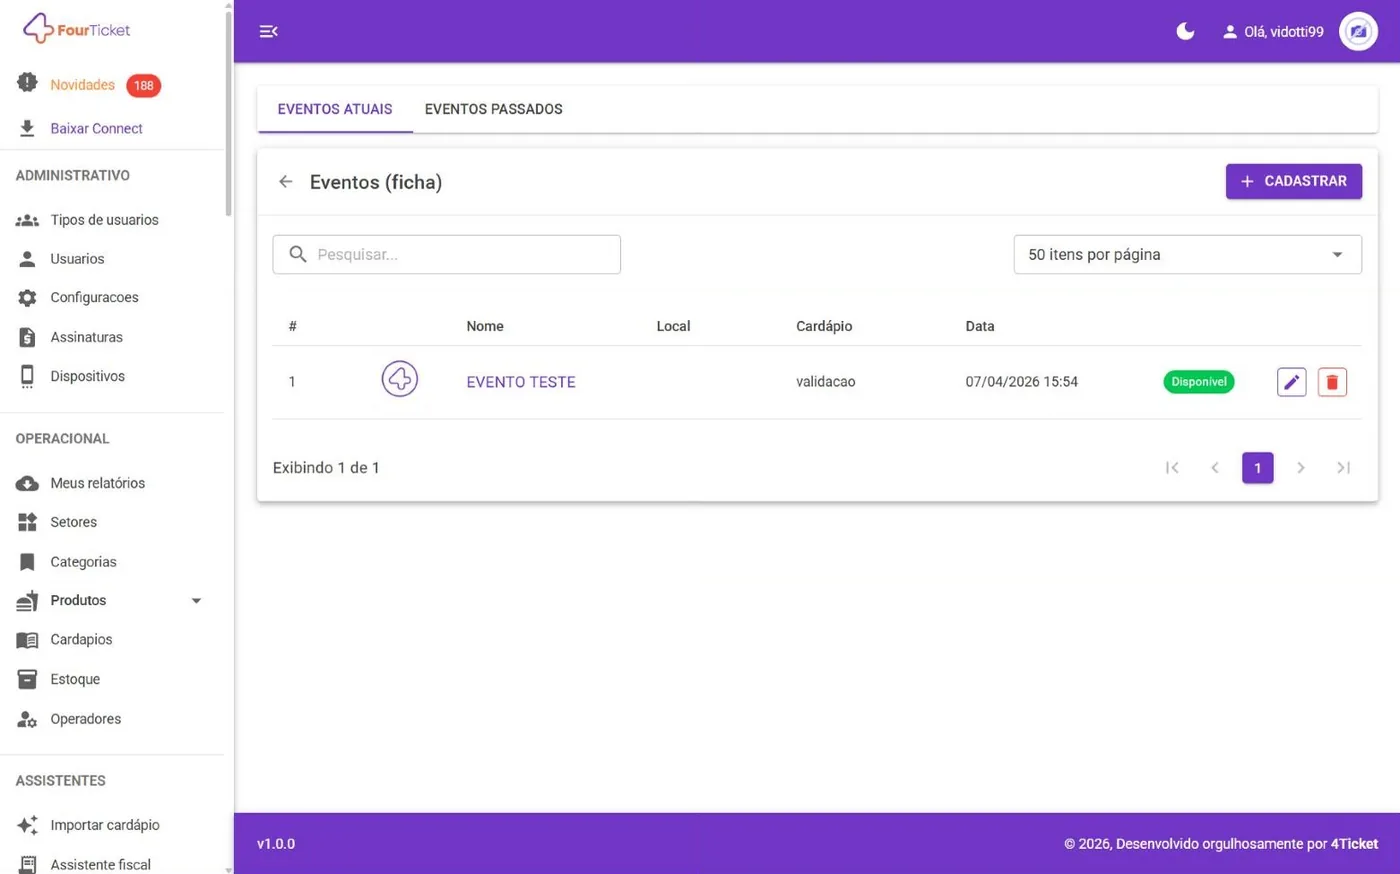Click Olá, vidotti99 user greeting
Viewport: 1400px width, 874px height.
click(1283, 32)
